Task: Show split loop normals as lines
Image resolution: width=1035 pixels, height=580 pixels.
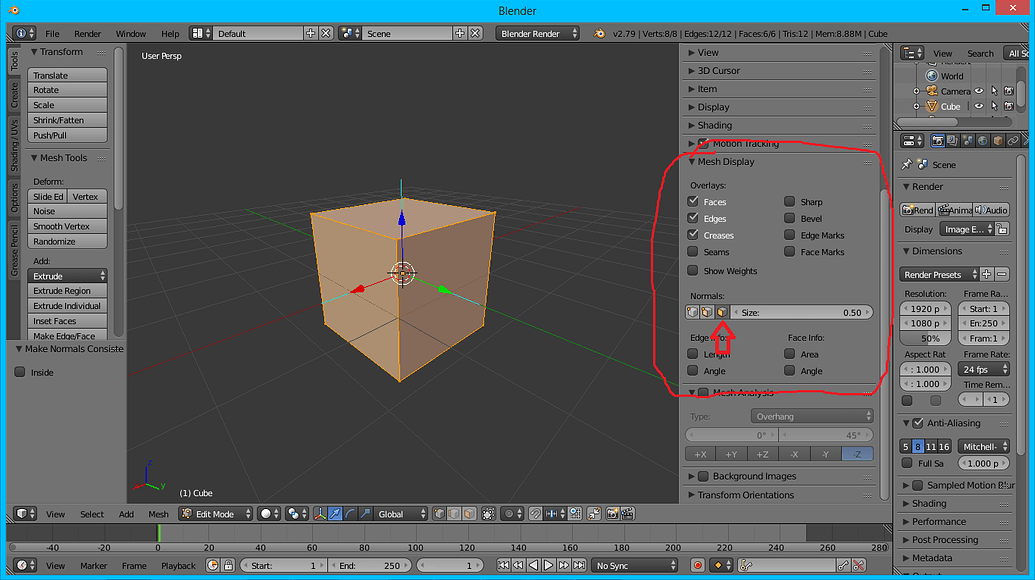Action: click(706, 312)
